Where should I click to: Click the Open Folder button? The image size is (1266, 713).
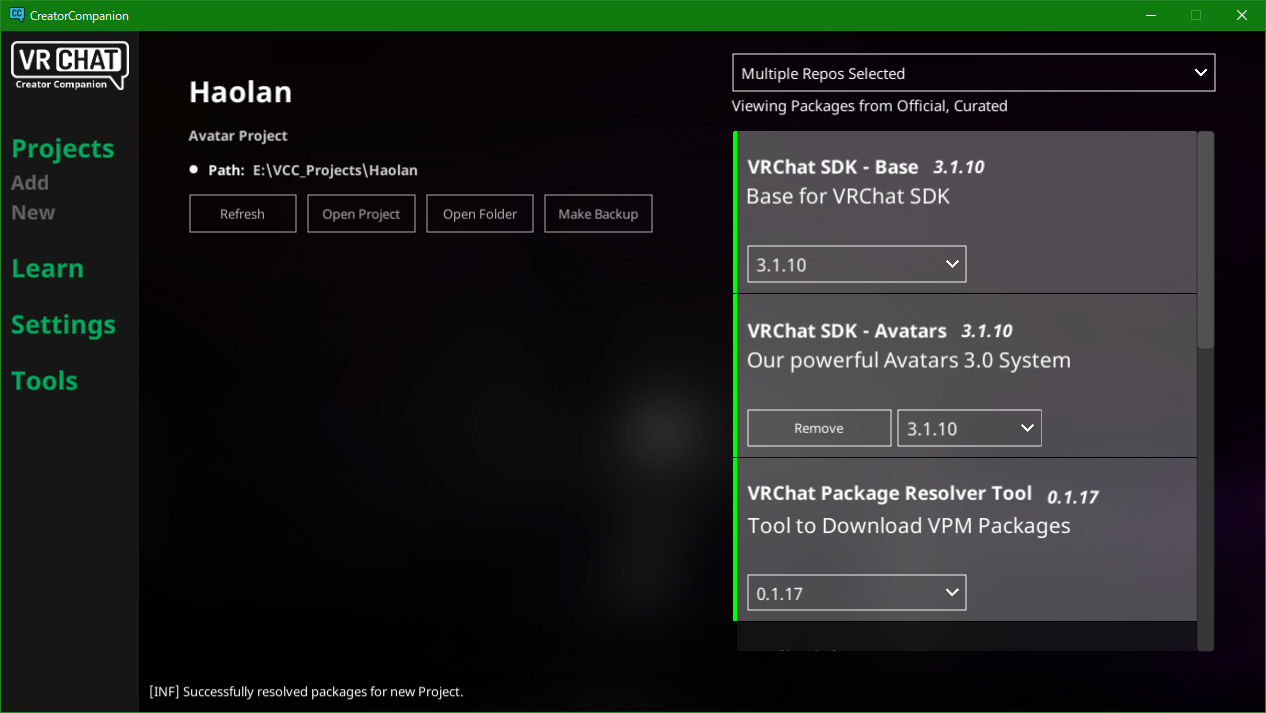tap(480, 214)
